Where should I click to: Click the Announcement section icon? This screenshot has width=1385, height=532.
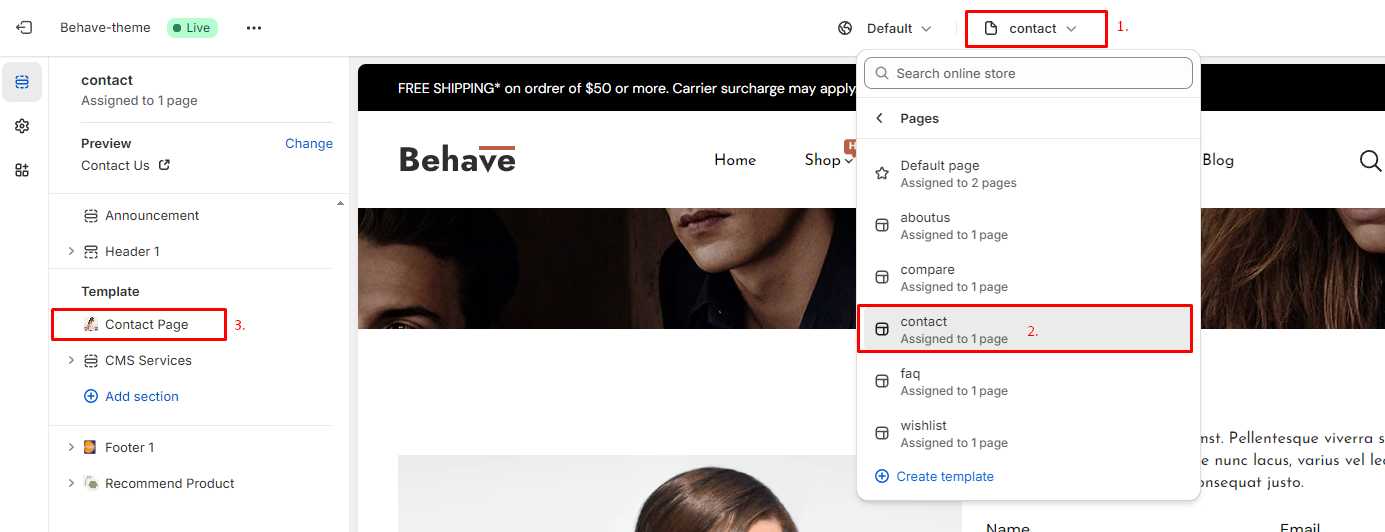coord(91,216)
